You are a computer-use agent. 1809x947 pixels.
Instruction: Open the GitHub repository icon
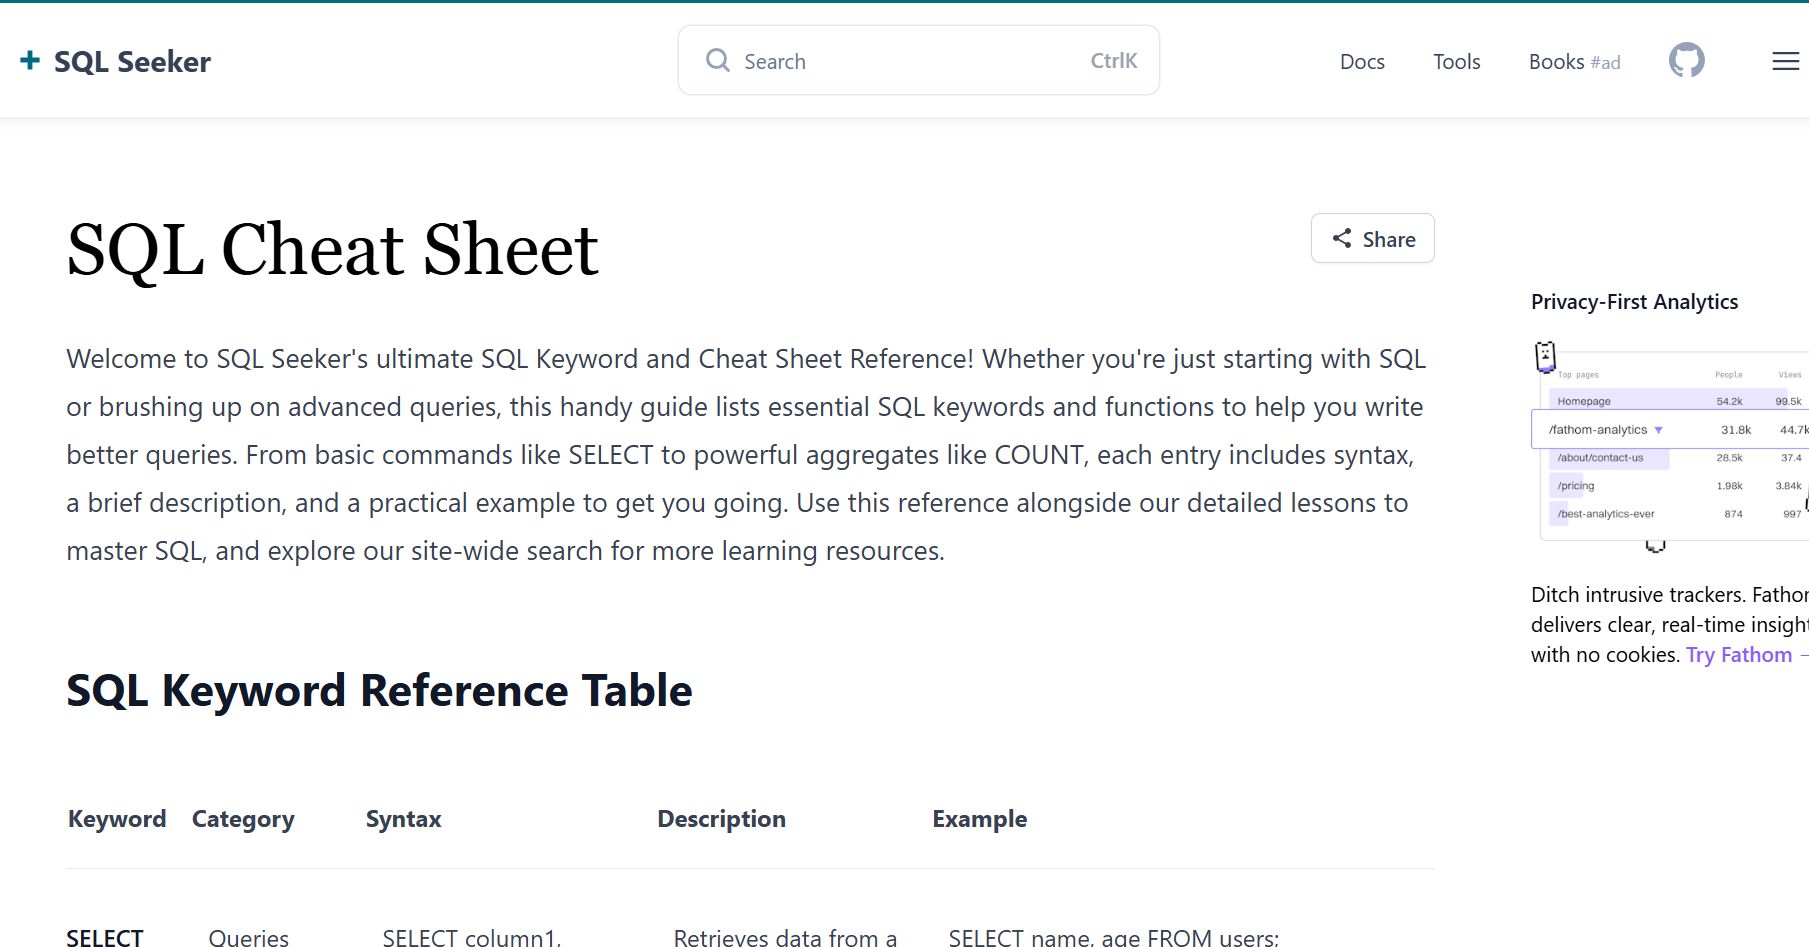[1686, 60]
